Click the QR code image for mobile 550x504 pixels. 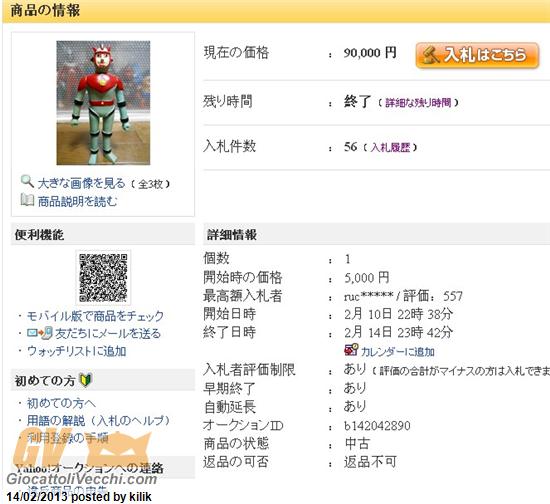click(103, 277)
